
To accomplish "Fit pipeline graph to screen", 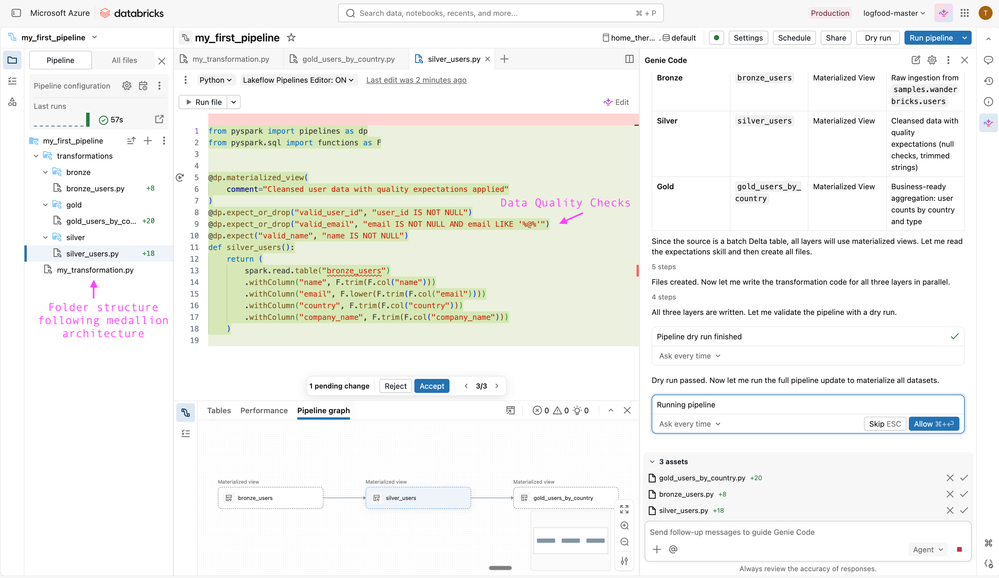I will [624, 509].
